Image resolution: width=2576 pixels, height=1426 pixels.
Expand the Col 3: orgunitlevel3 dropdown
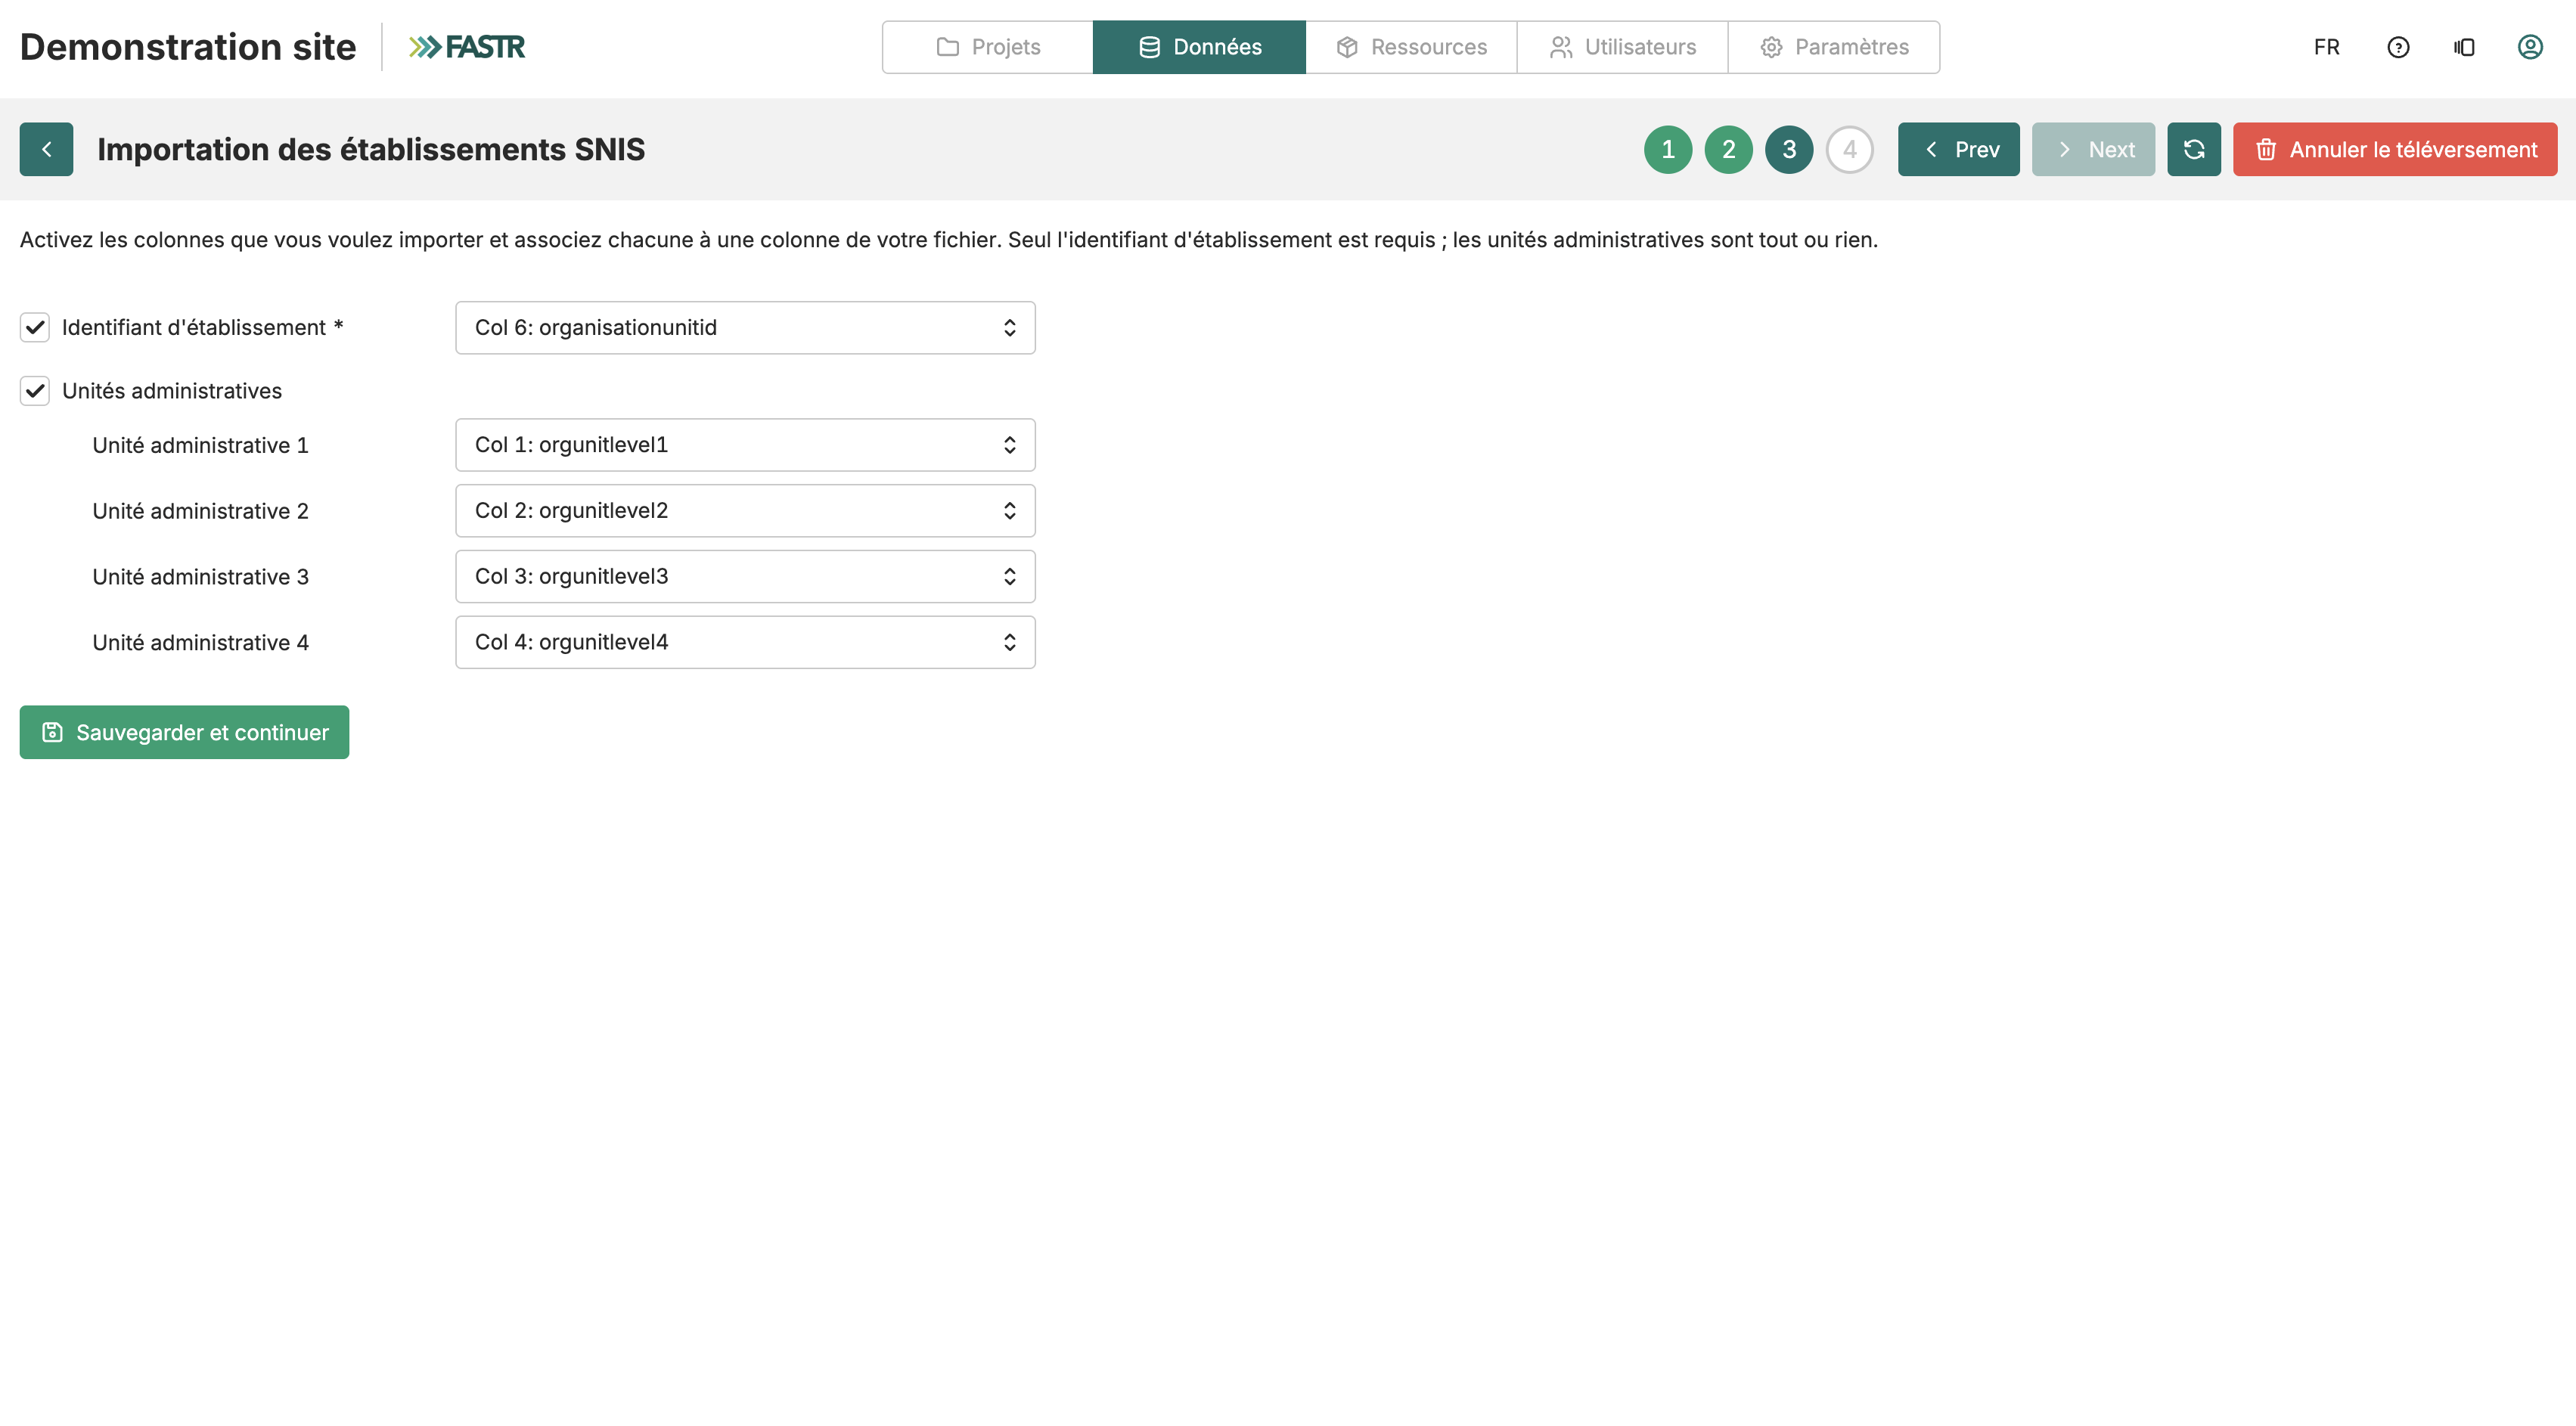[x=745, y=576]
